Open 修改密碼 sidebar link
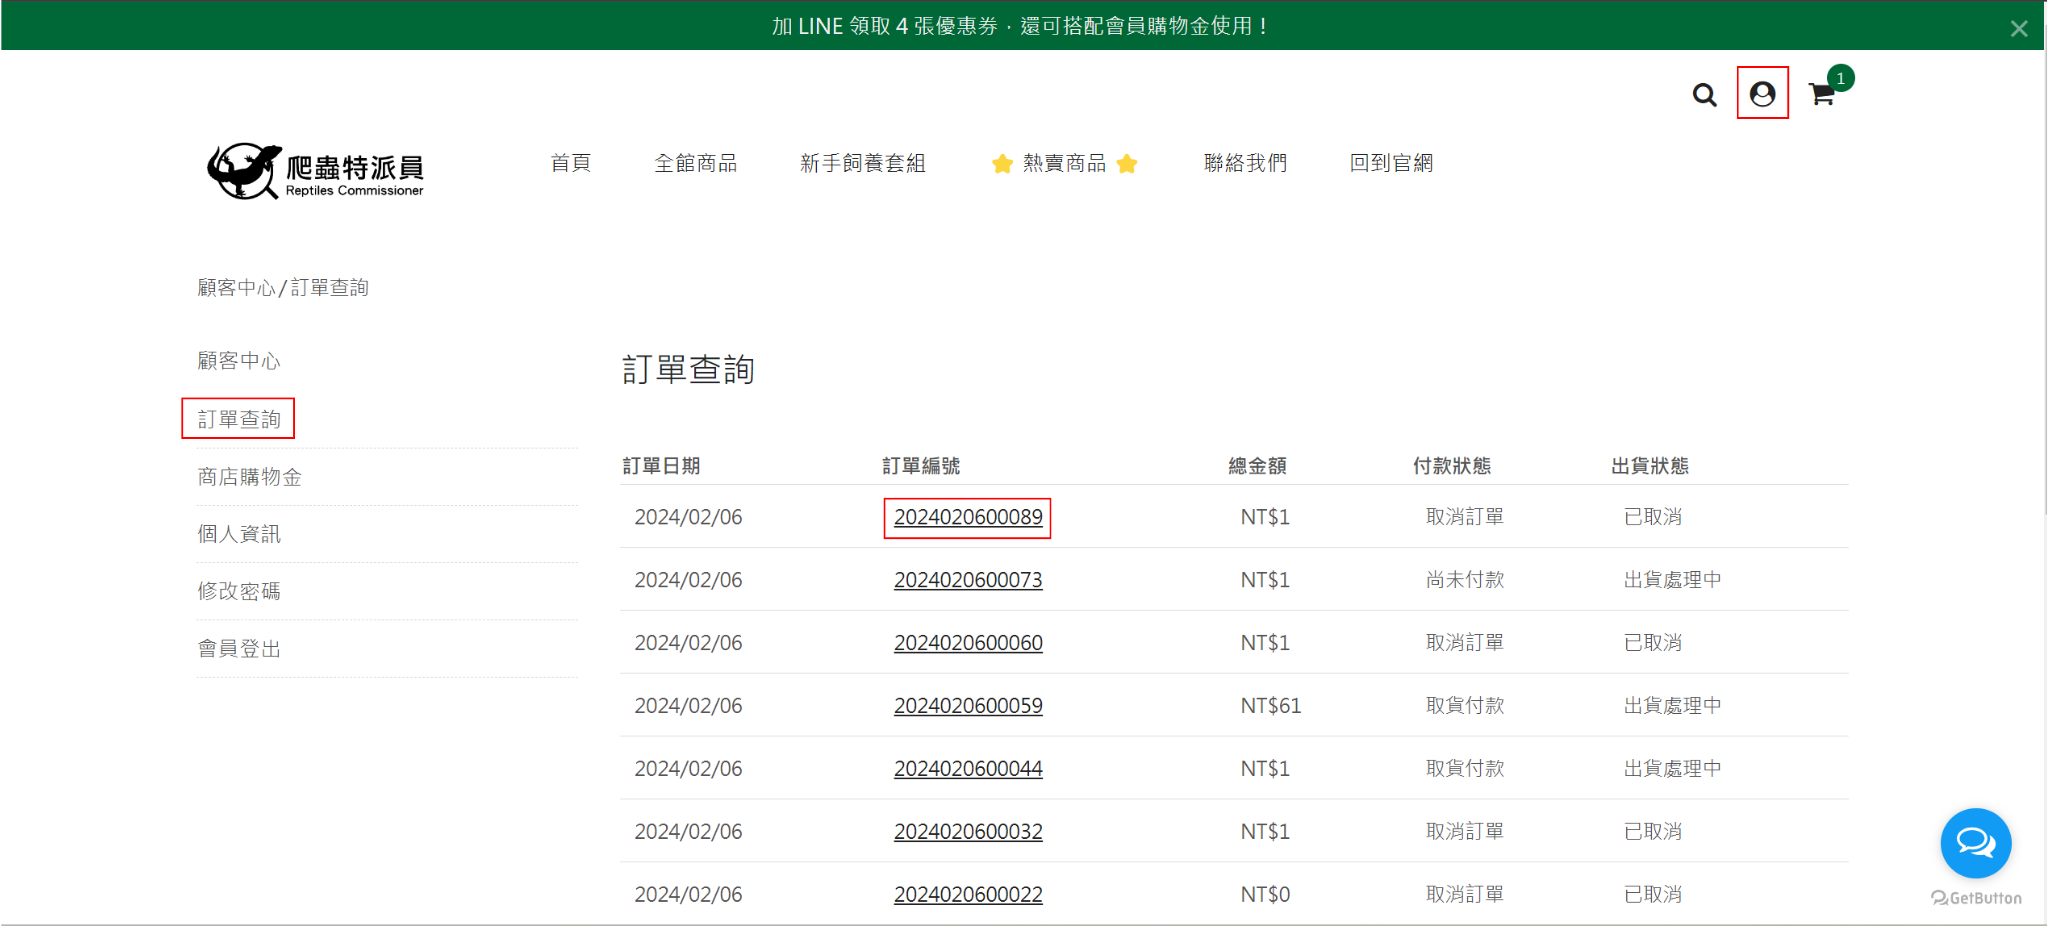 (239, 591)
